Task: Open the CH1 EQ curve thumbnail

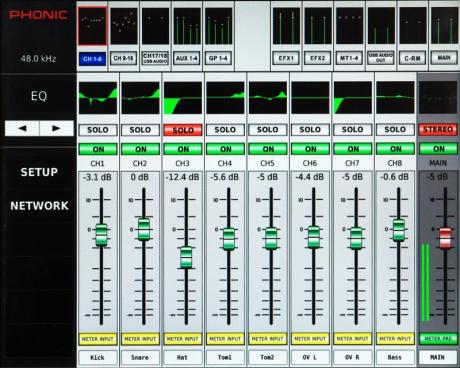Action: (x=98, y=98)
